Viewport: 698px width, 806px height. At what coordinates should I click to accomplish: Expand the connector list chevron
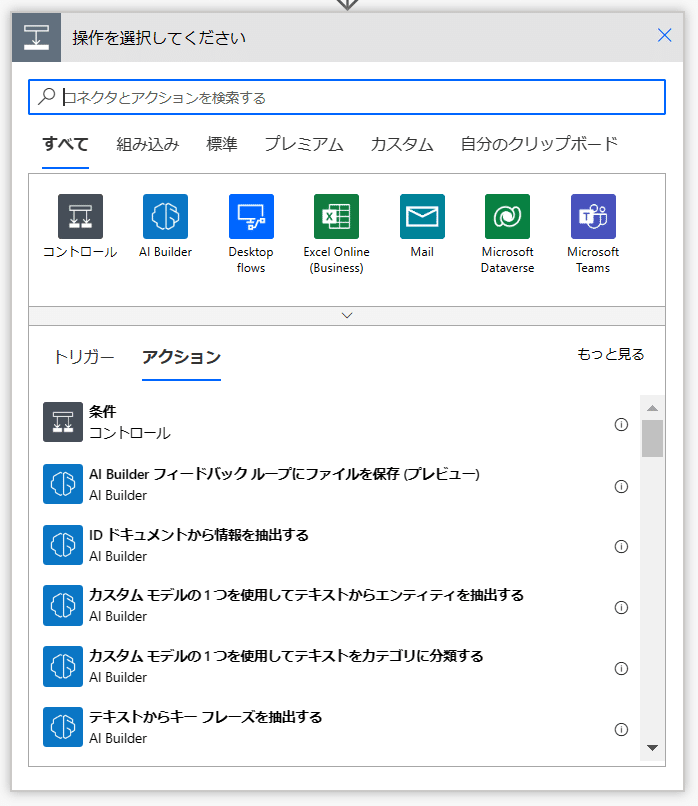coord(347,316)
